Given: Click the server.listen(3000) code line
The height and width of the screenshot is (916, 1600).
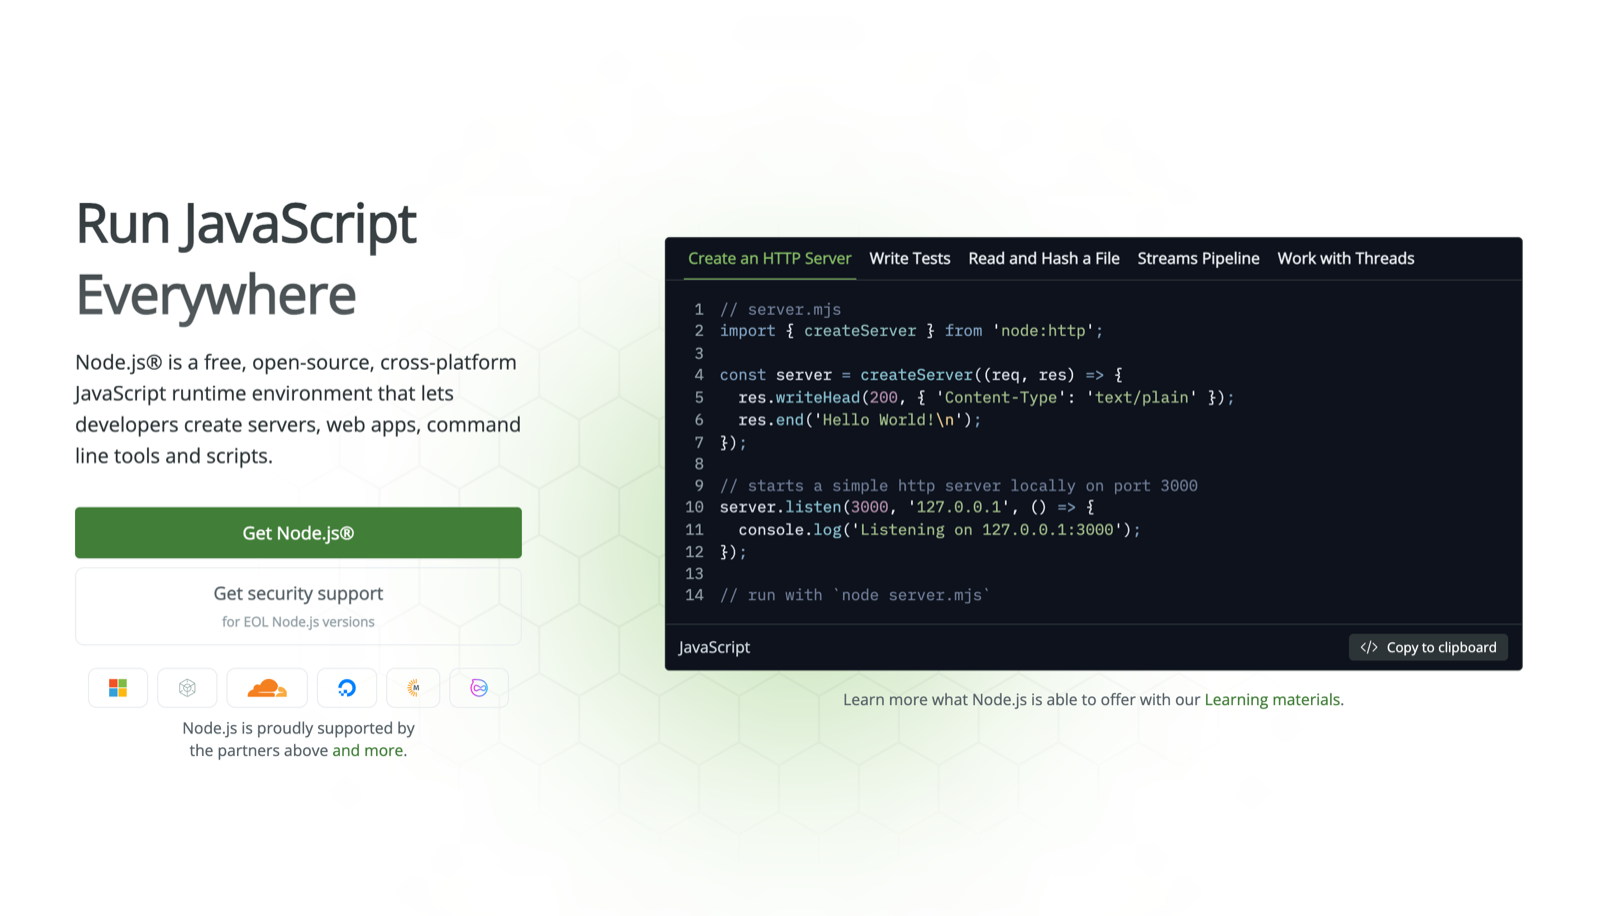Looking at the screenshot, I should [x=907, y=508].
